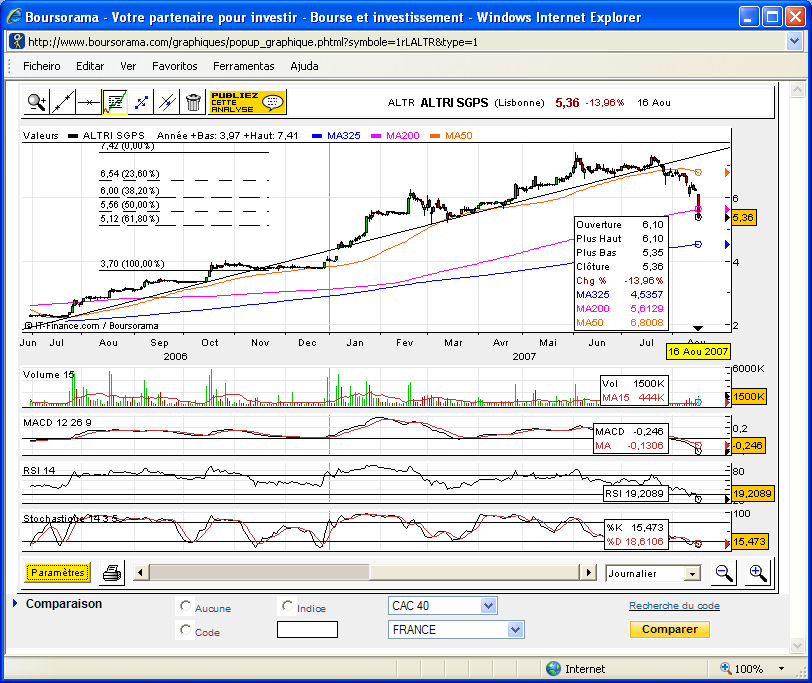Click the Internet Explorer logo in title bar
The width and height of the screenshot is (812, 683).
pyautogui.click(x=14, y=17)
